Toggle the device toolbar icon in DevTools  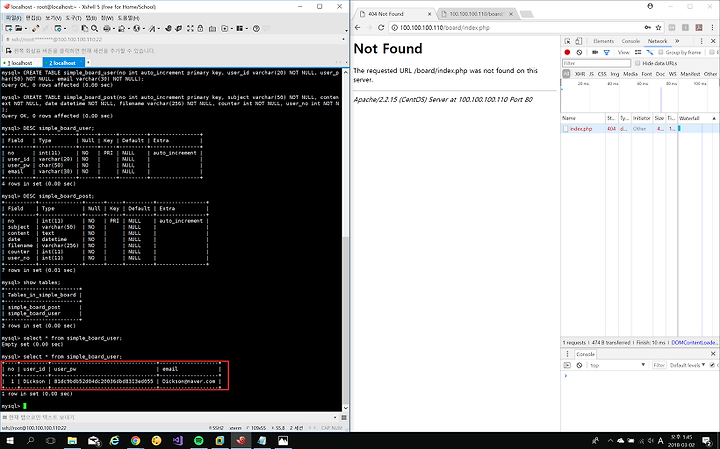tap(579, 41)
